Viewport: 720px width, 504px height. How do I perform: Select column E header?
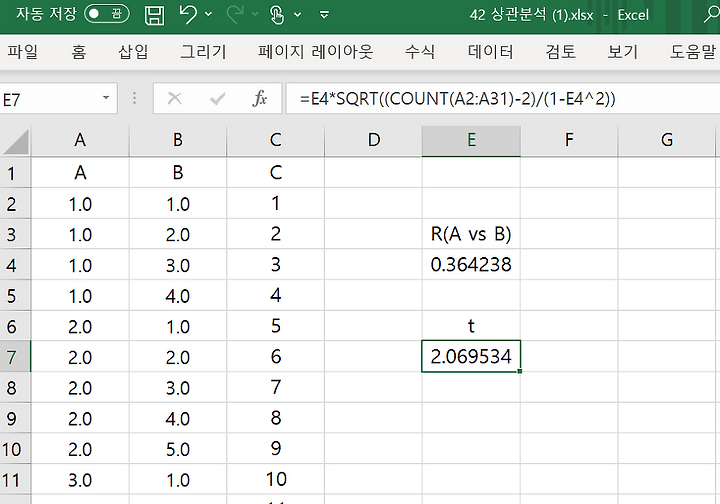point(471,140)
